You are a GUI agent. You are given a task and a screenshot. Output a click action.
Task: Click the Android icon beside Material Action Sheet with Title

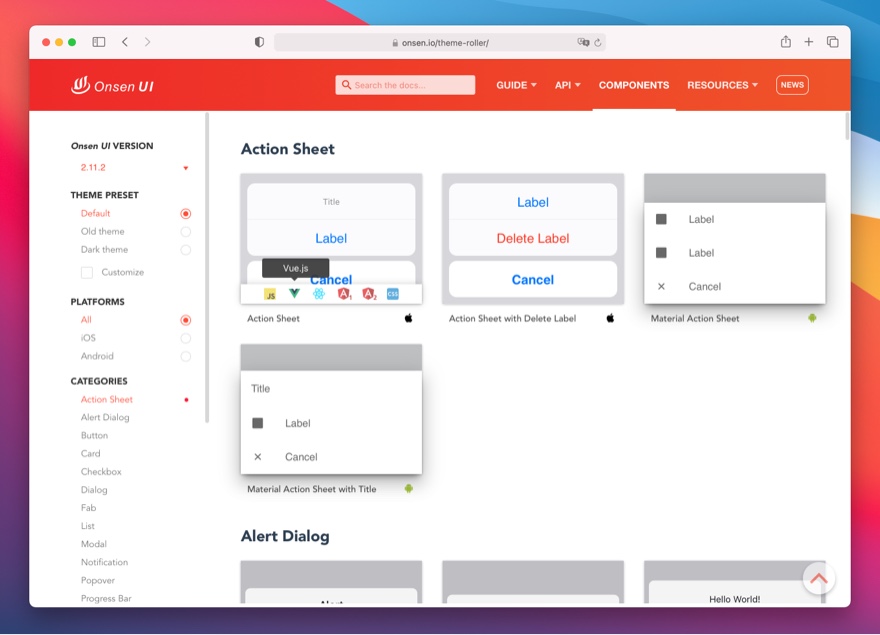click(x=409, y=489)
